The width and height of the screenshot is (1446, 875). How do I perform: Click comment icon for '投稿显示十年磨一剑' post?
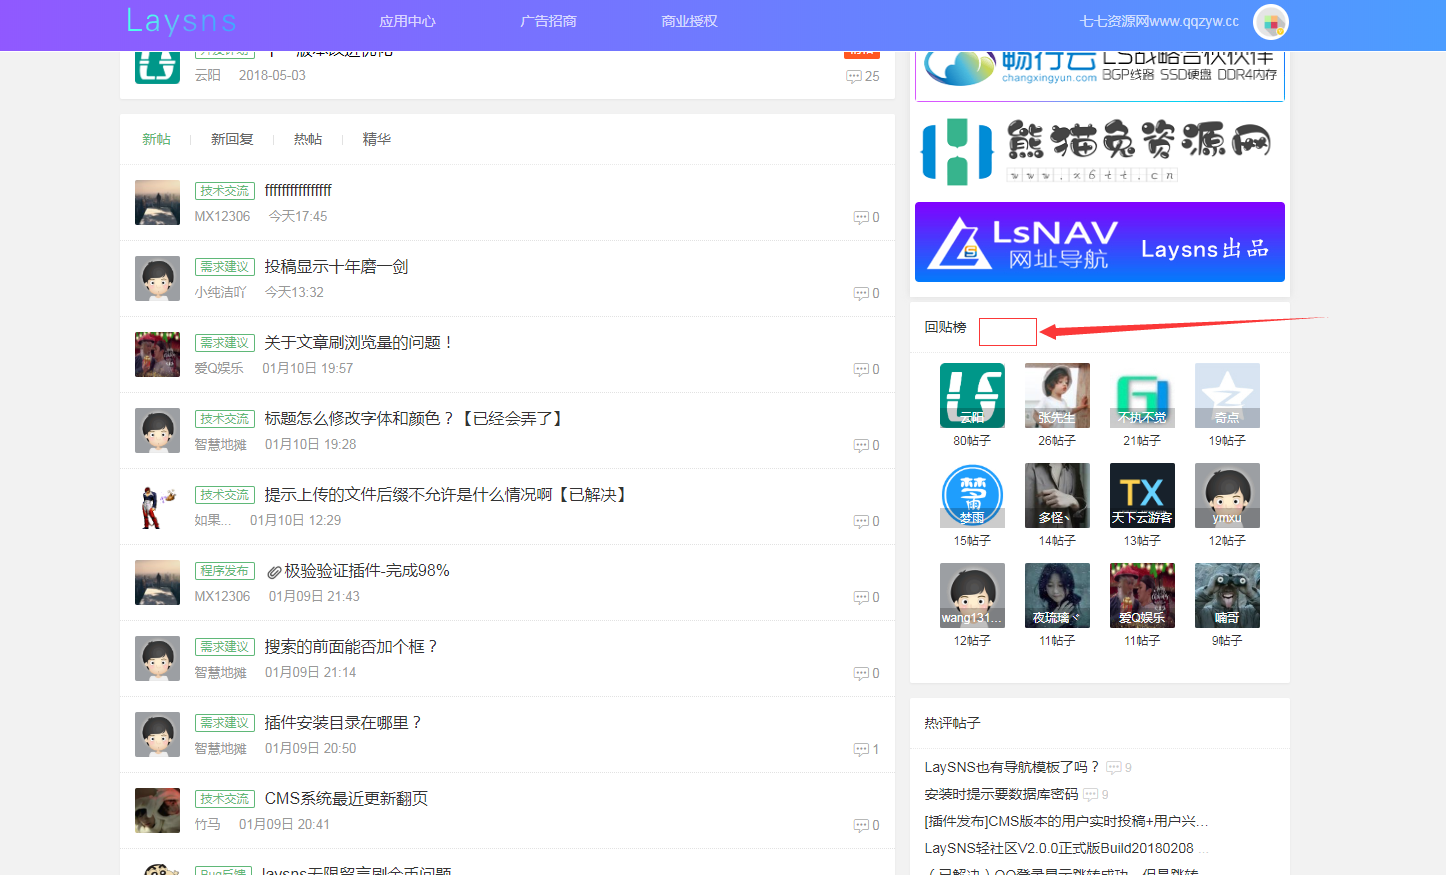point(861,293)
